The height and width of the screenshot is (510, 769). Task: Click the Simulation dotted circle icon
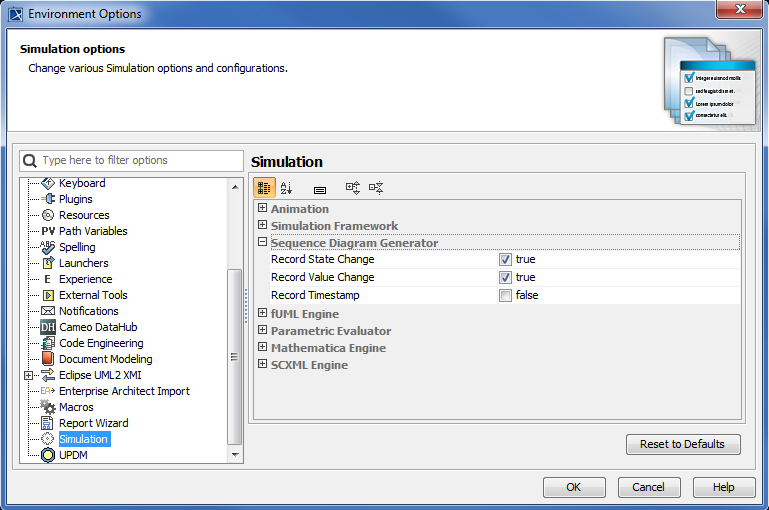click(48, 439)
